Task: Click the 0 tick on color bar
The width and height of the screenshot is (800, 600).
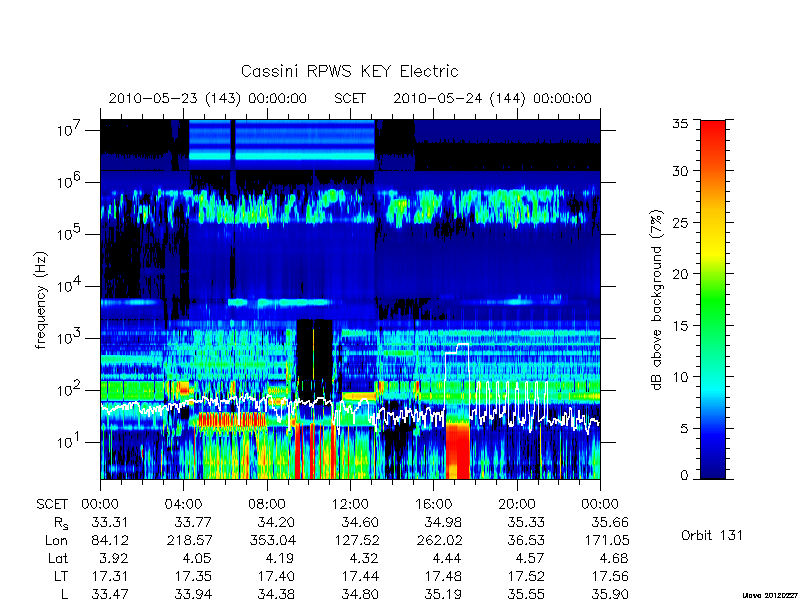Action: tap(684, 476)
